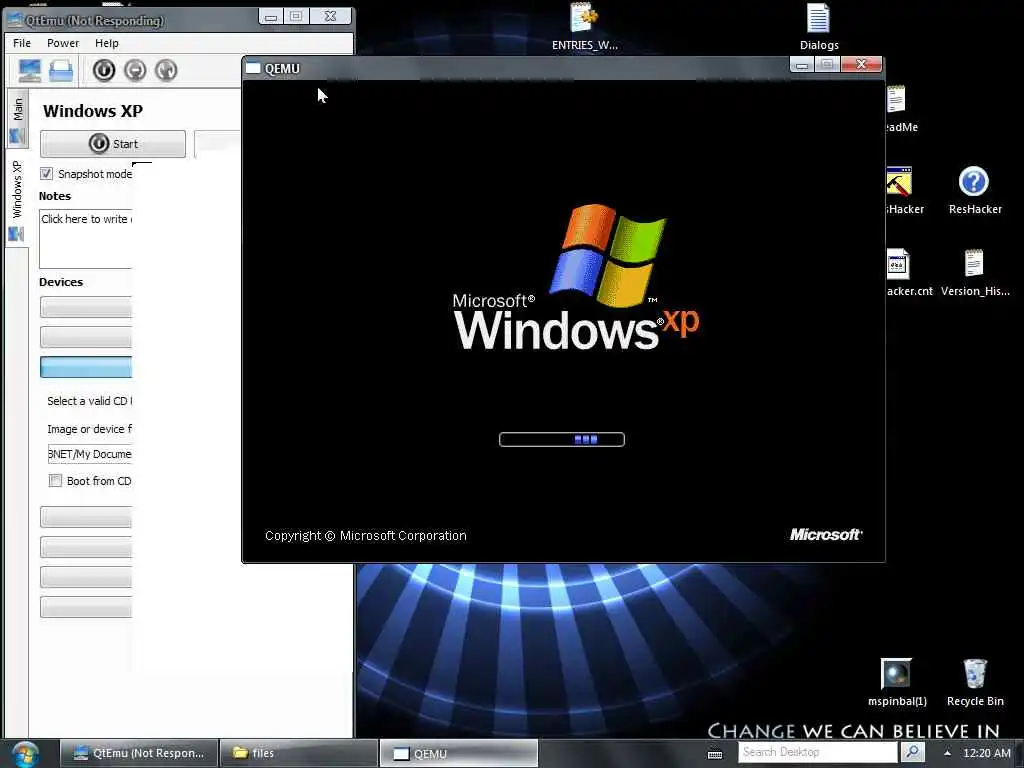Open the Help menu in QtEmu
The image size is (1024, 768).
[106, 43]
